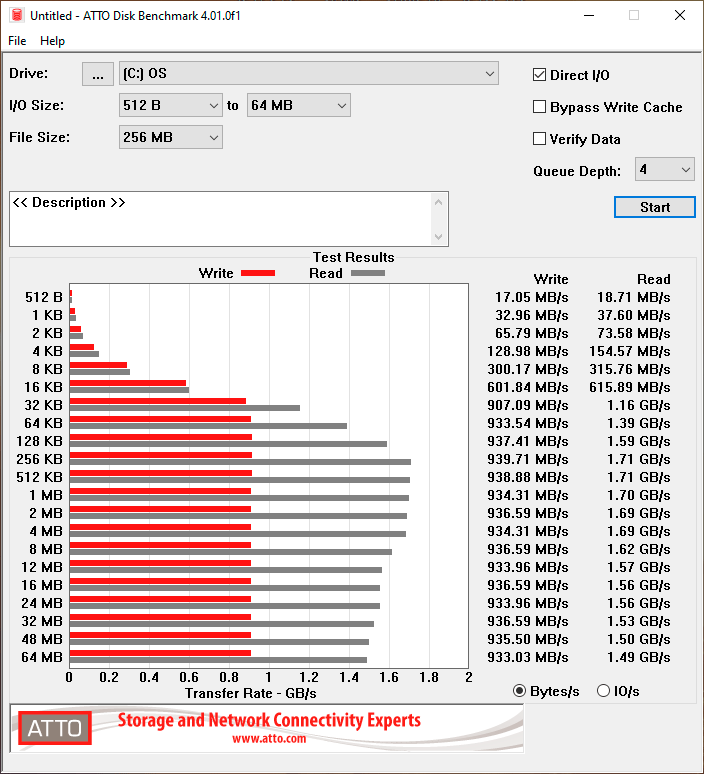Viewport: 704px width, 774px height.
Task: Click the drive browse '...' button
Action: pyautogui.click(x=98, y=74)
